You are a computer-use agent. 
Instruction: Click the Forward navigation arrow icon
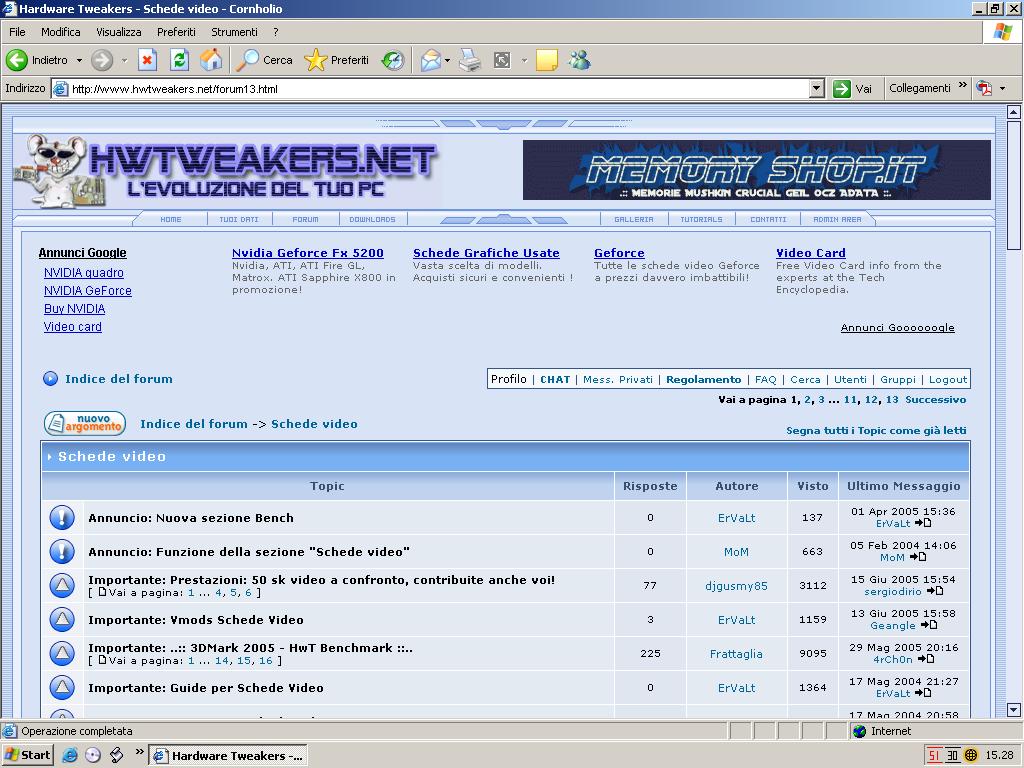tap(102, 60)
